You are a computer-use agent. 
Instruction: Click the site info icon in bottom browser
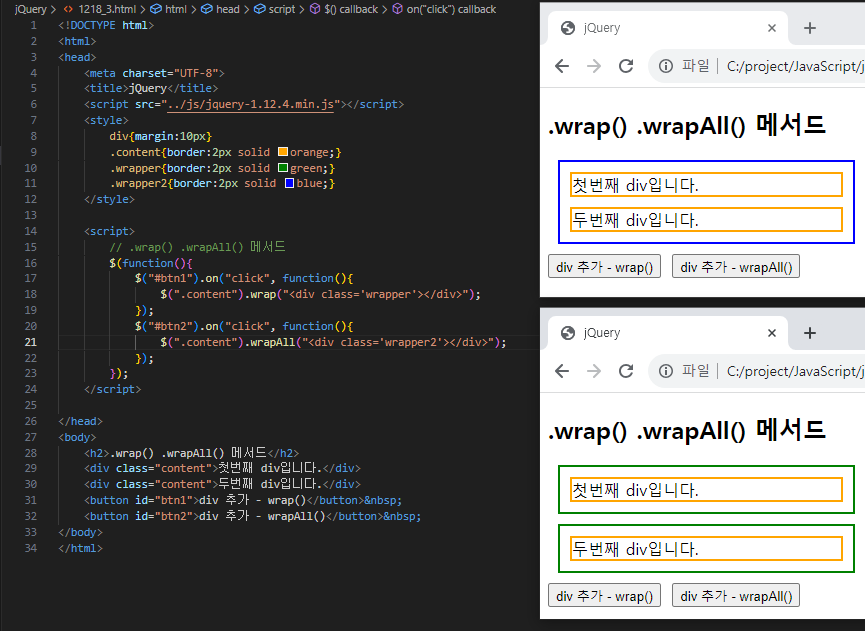pyautogui.click(x=666, y=371)
